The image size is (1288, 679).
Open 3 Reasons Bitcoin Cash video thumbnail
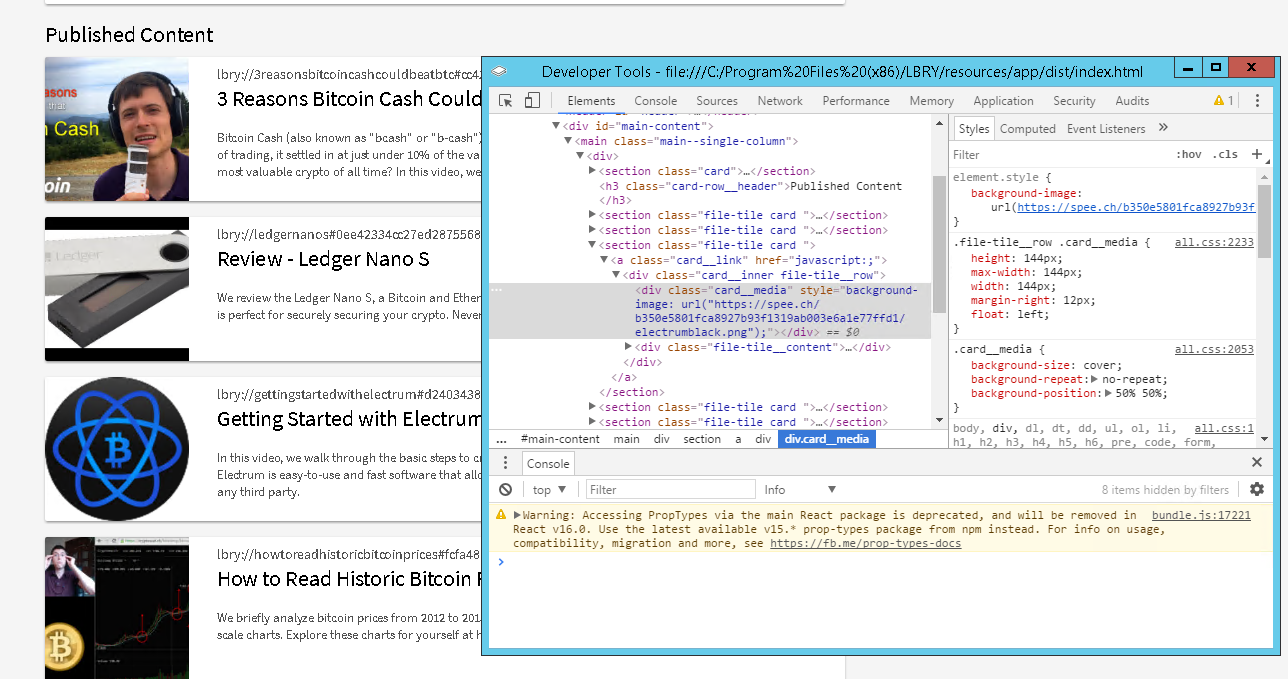[x=117, y=129]
